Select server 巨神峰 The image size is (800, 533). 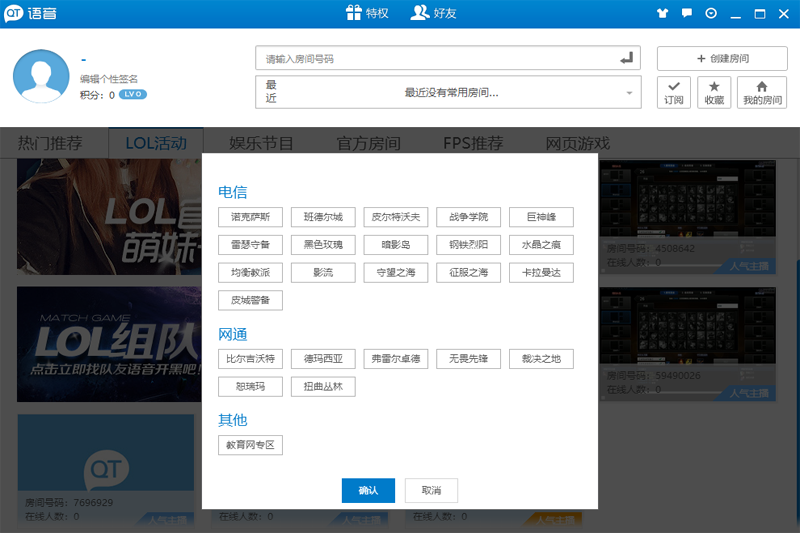click(541, 217)
